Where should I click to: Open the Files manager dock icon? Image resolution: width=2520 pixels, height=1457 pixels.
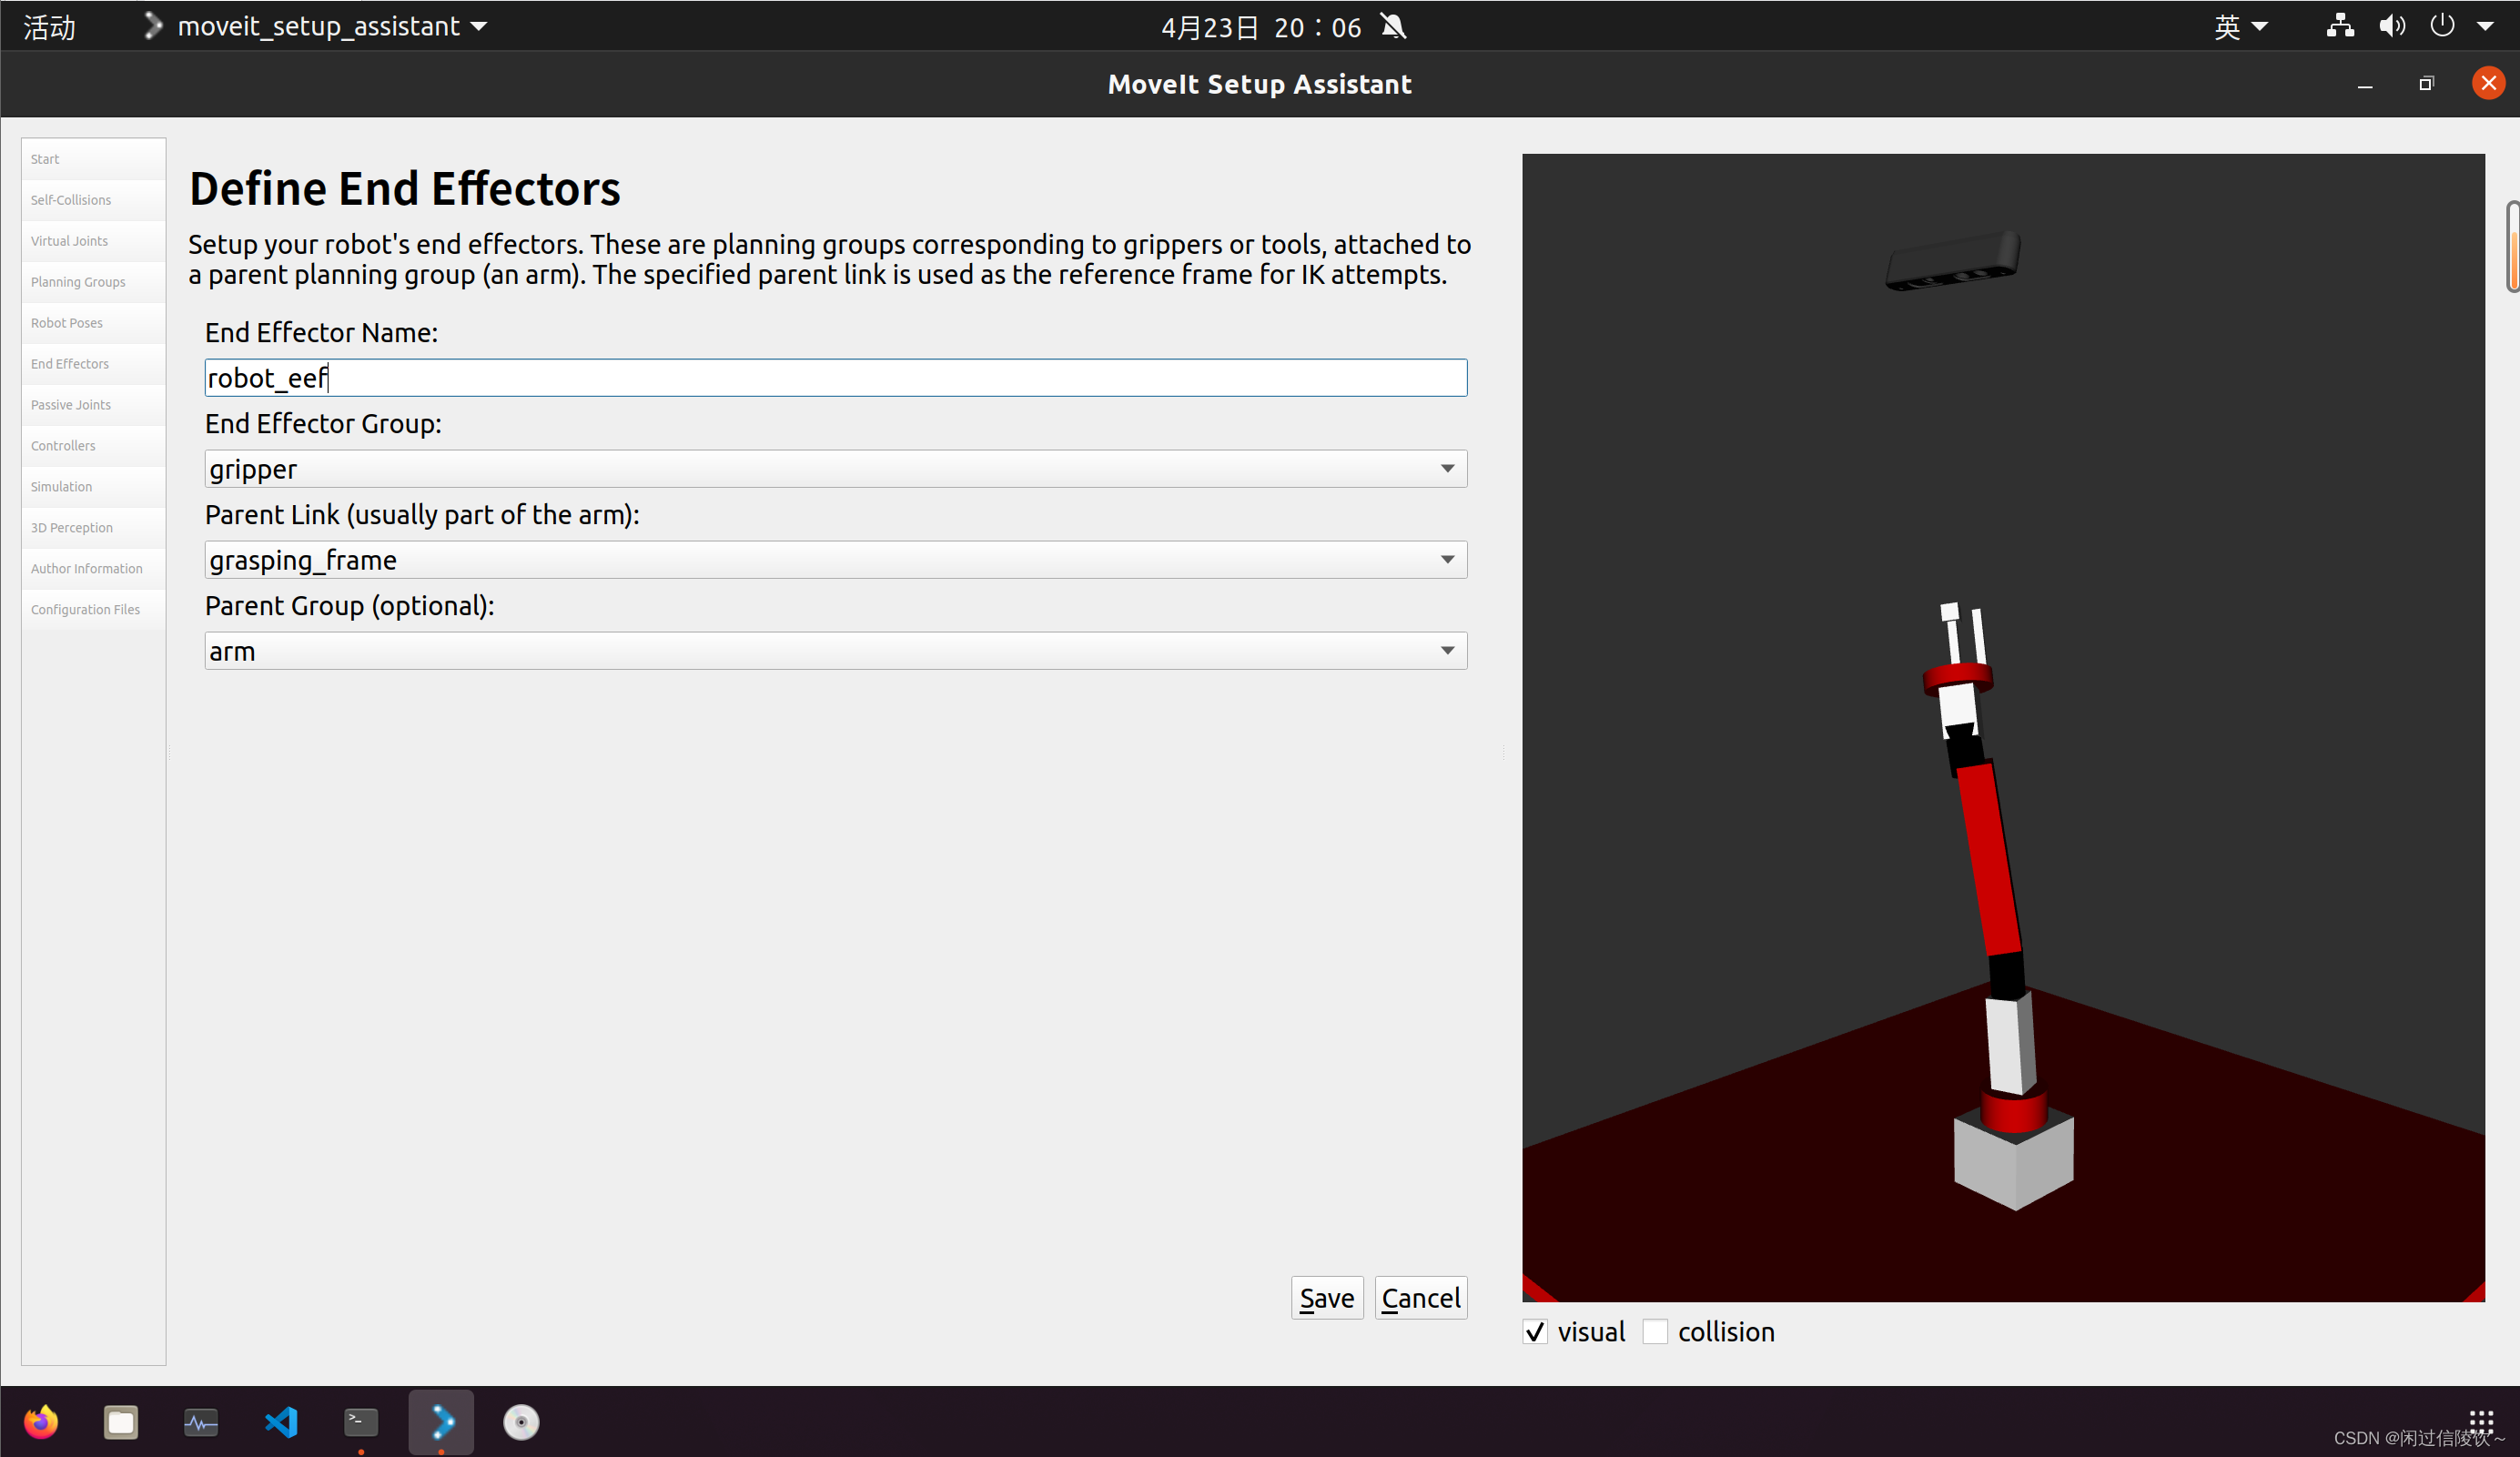[x=121, y=1421]
